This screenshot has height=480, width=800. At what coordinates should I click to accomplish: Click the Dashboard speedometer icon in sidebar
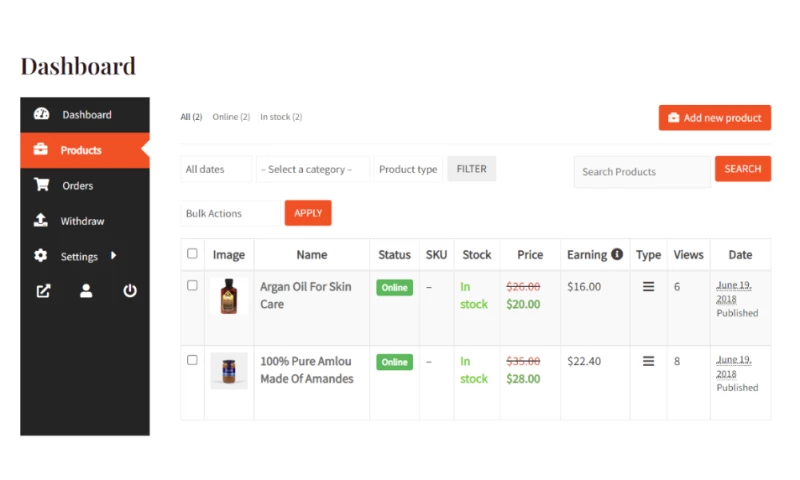(x=41, y=114)
